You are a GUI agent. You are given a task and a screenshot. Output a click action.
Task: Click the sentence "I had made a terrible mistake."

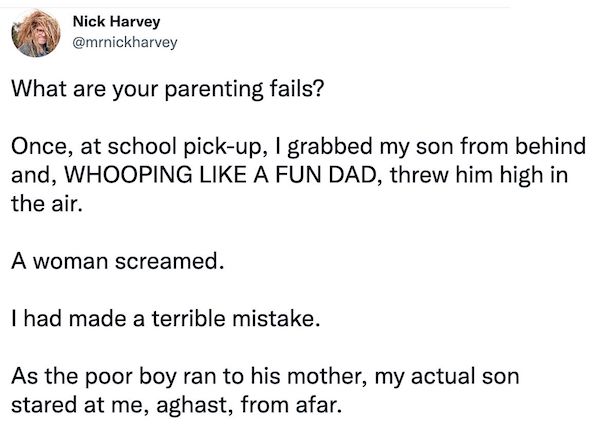[166, 322]
